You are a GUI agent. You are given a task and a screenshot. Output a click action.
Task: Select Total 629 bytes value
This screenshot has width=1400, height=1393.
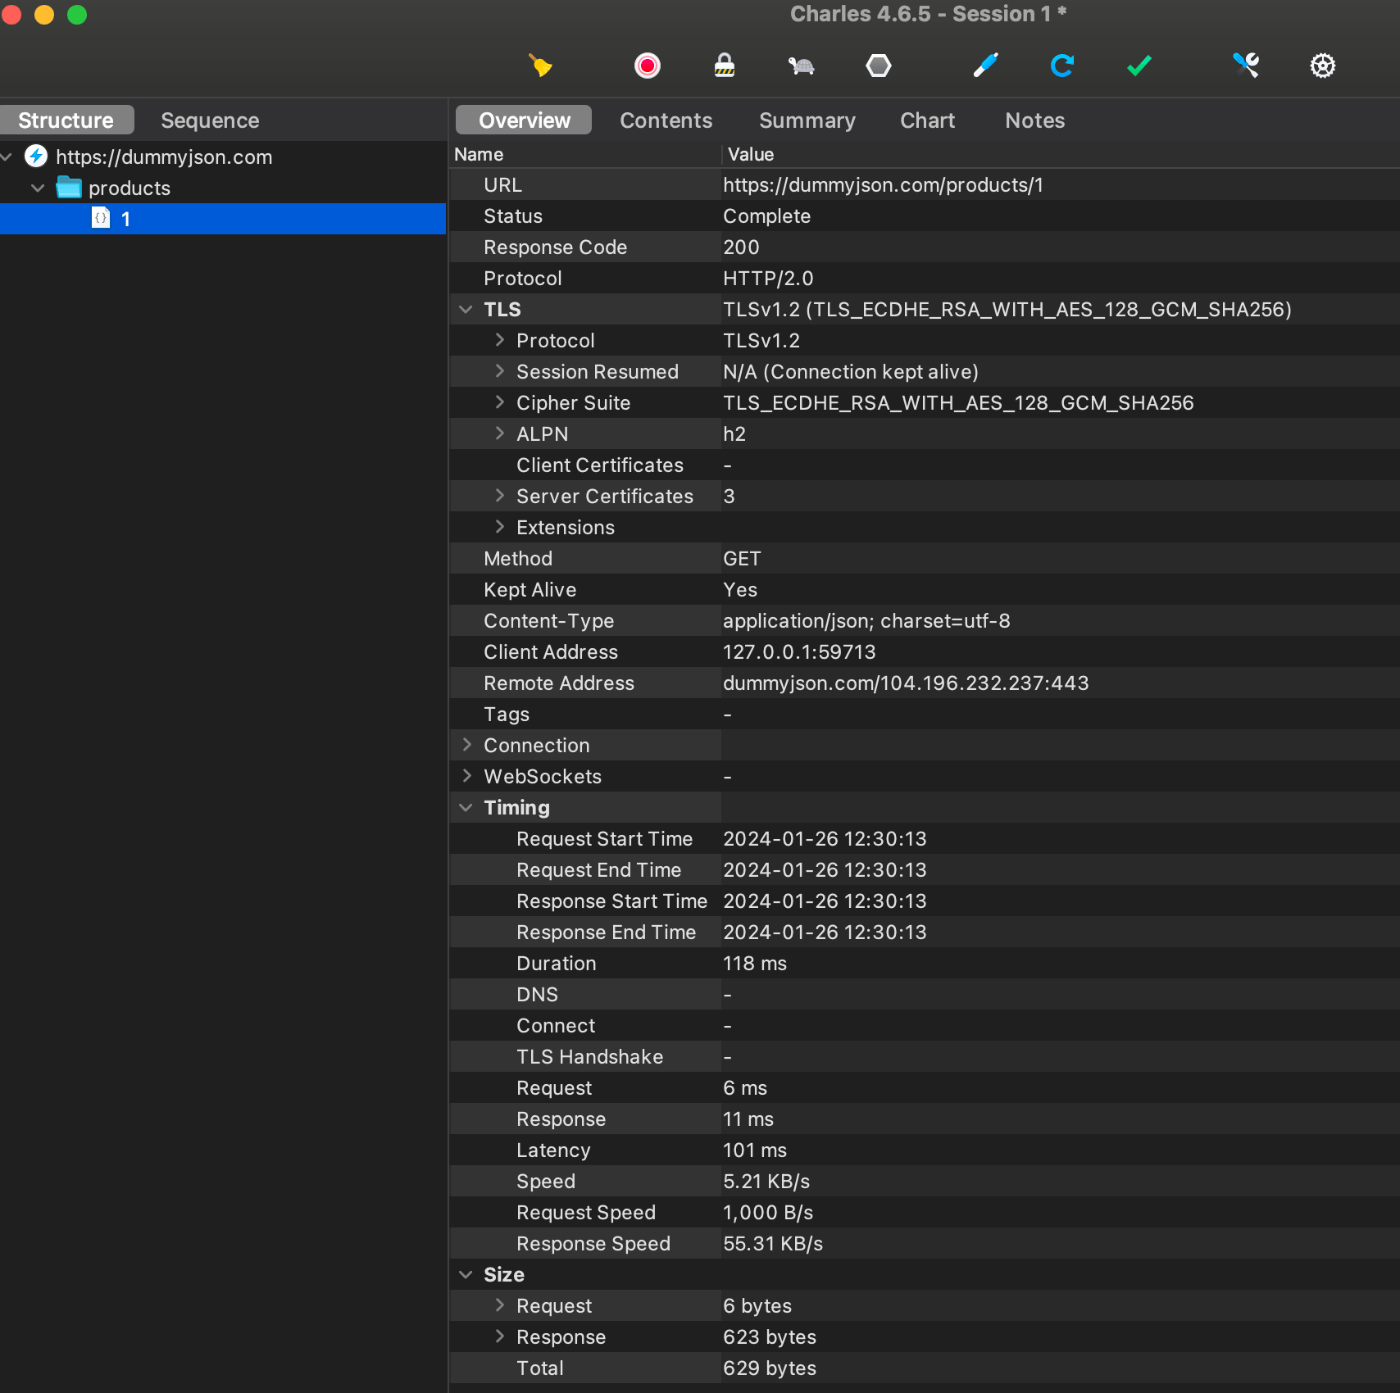[770, 1368]
